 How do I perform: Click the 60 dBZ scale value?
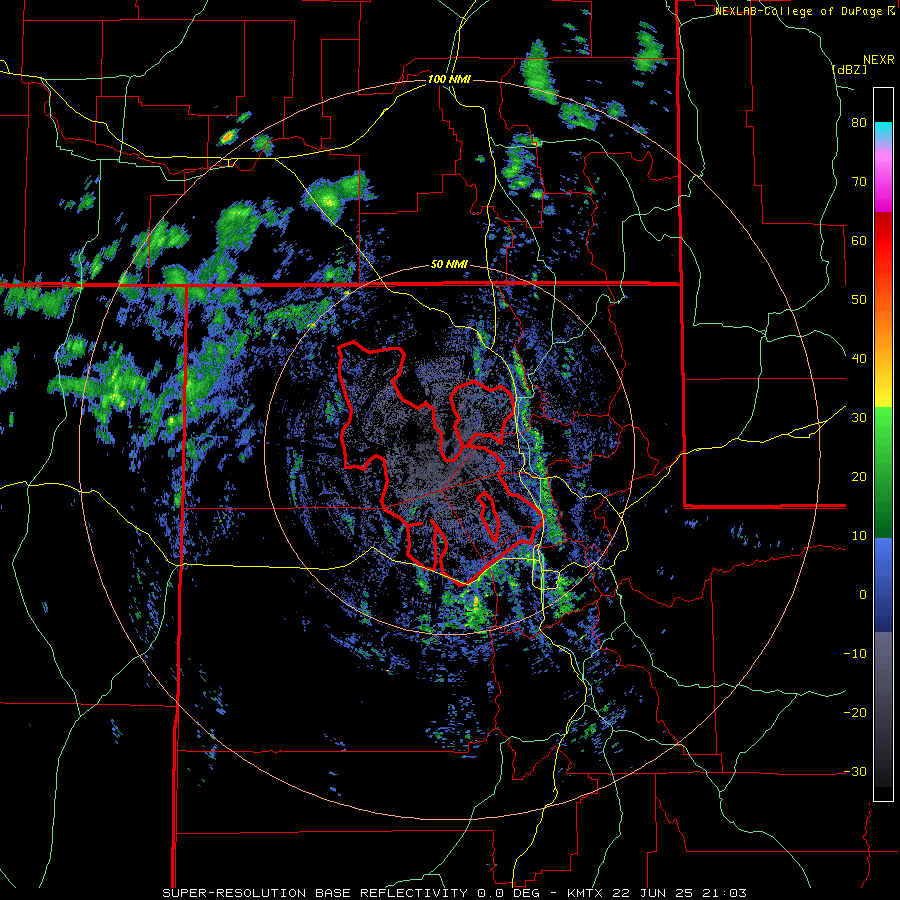click(859, 240)
